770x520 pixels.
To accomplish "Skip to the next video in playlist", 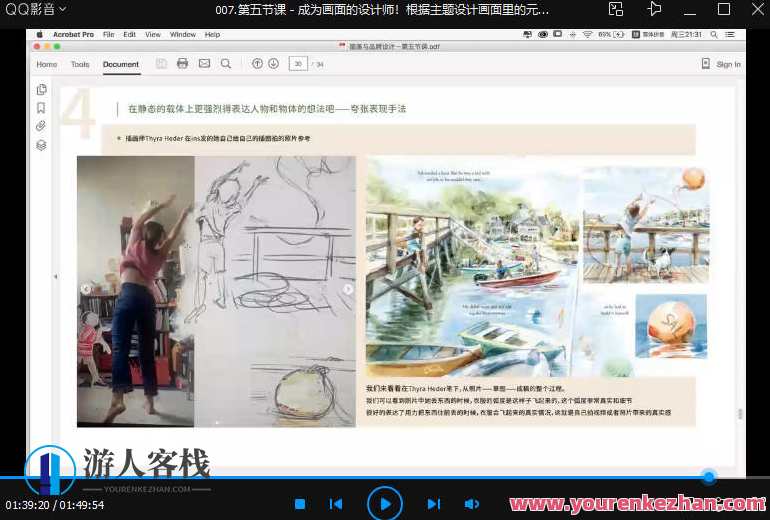I will [x=434, y=504].
